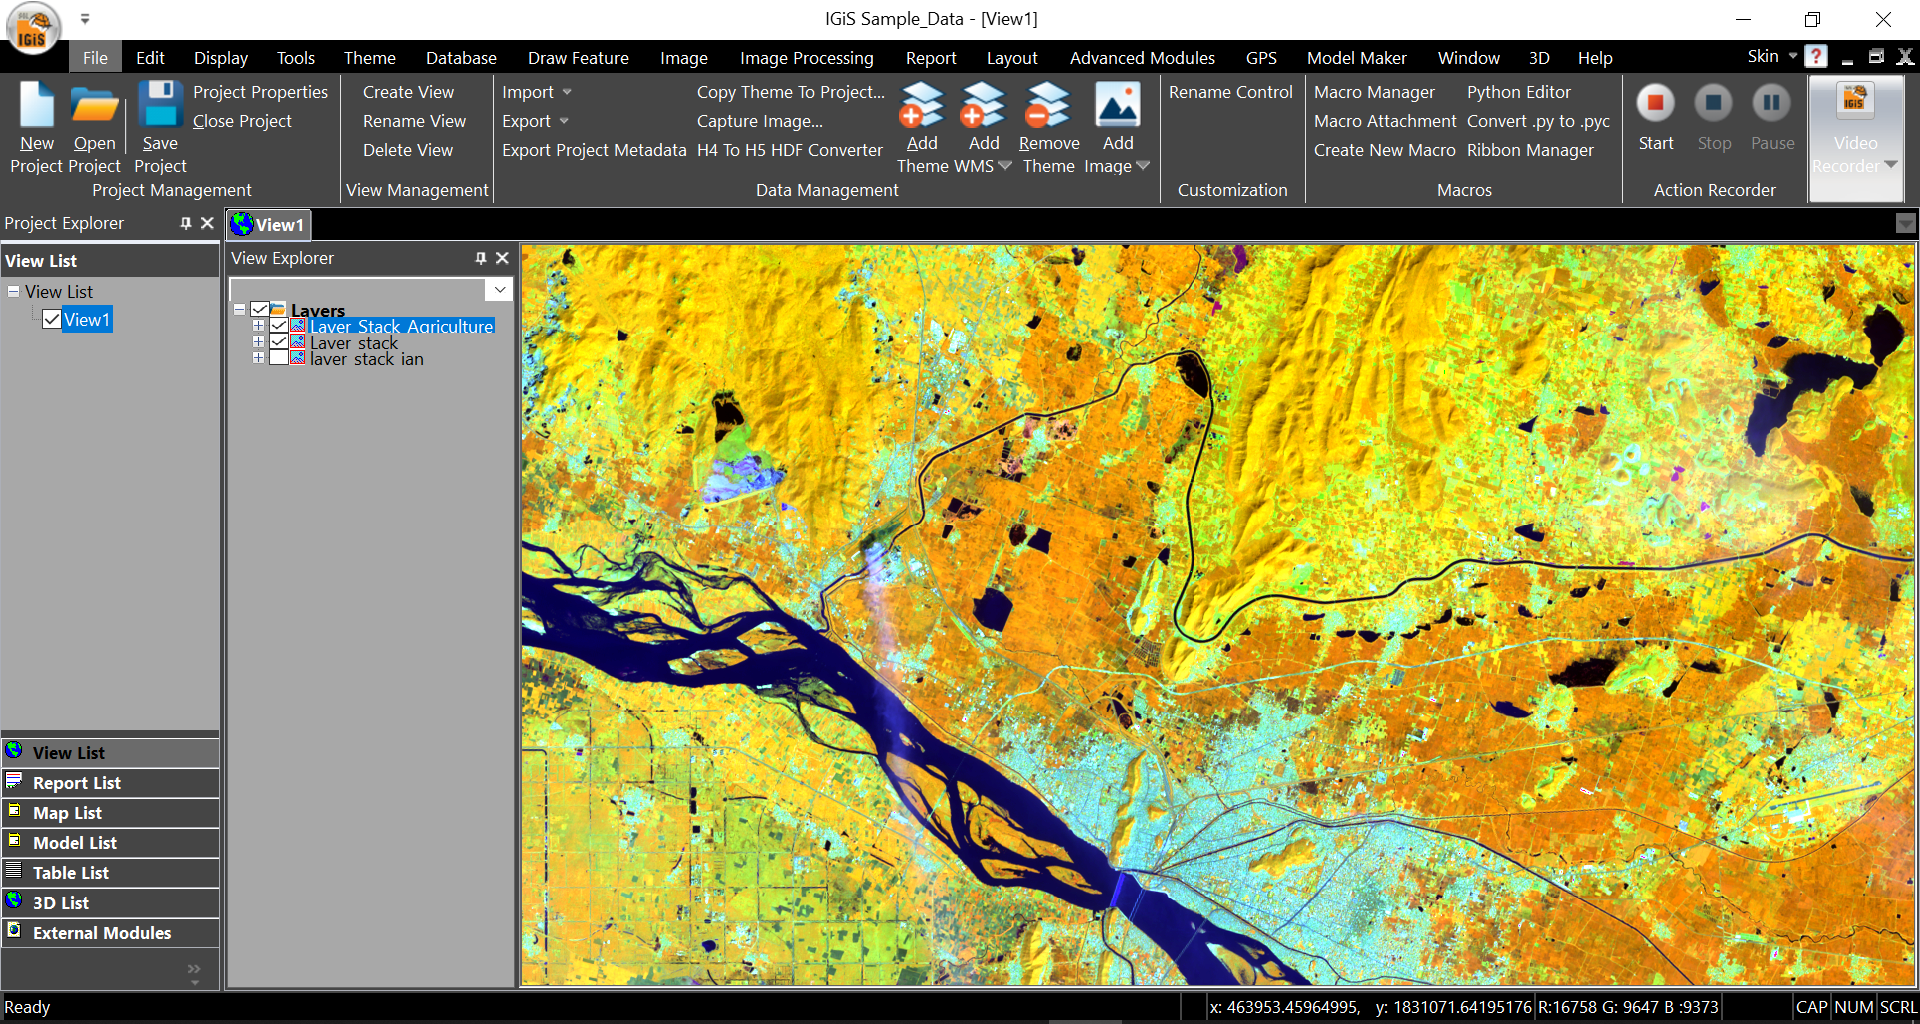Click the Table List icon
Image resolution: width=1920 pixels, height=1024 pixels.
click(14, 871)
